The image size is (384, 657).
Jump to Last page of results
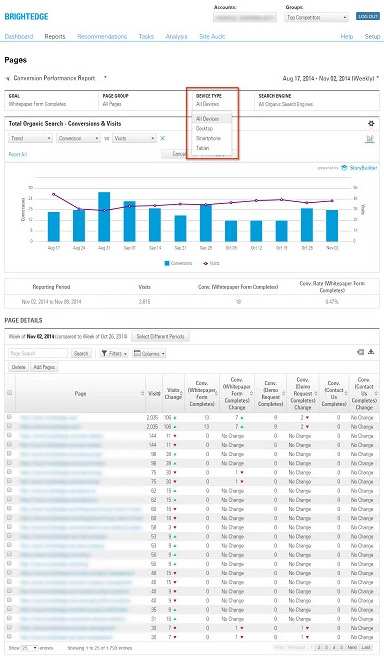366,647
